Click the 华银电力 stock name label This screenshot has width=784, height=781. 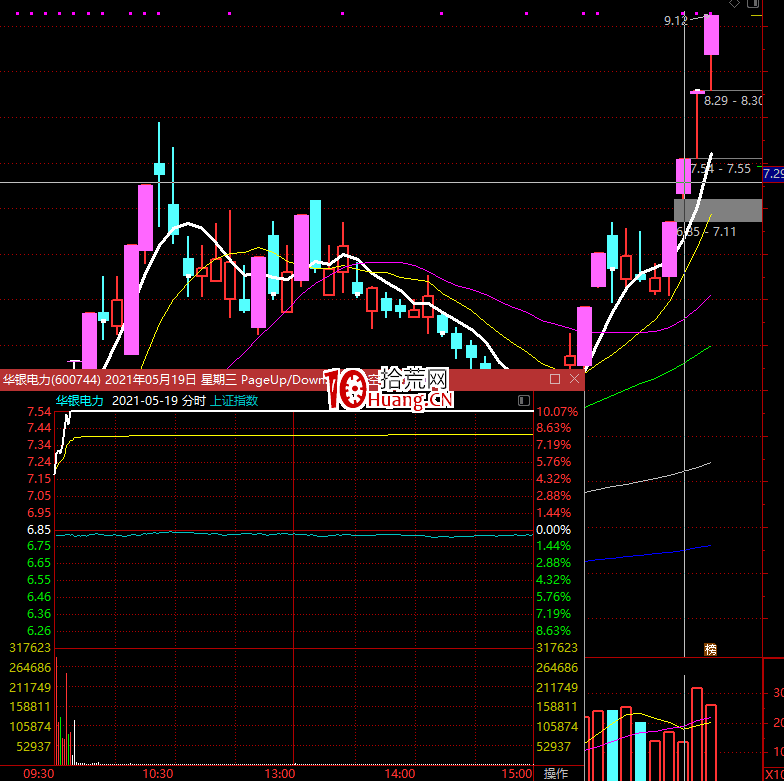[x=80, y=400]
